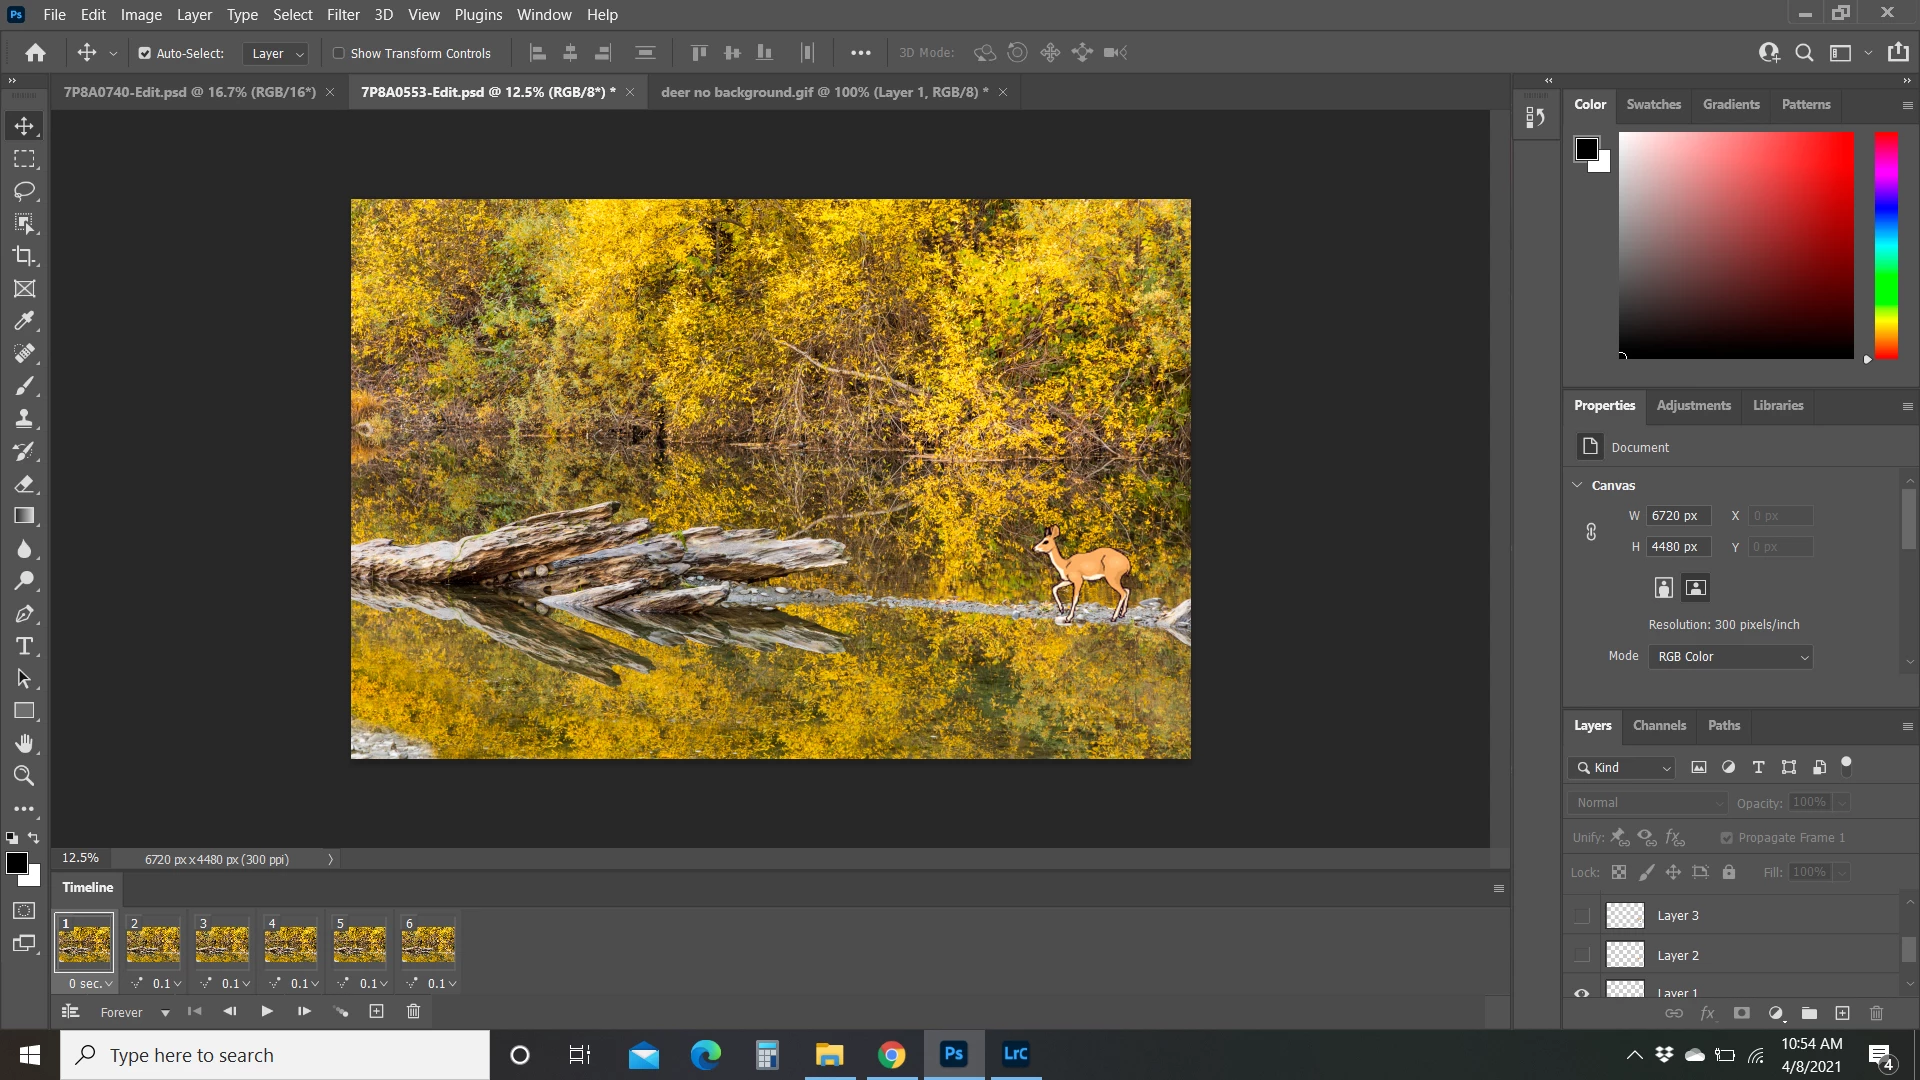Select the Clone Stamp tool
The image size is (1920, 1080).
click(x=24, y=418)
